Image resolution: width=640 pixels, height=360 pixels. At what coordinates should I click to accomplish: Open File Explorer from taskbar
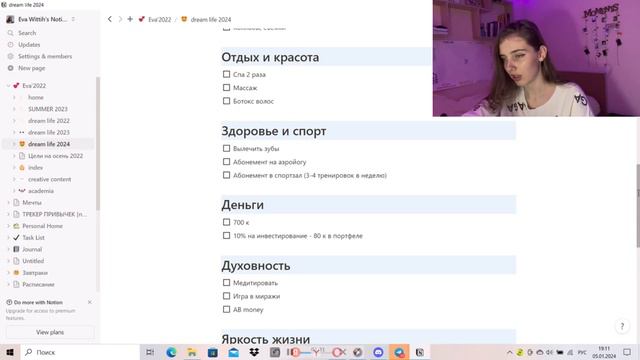[x=192, y=352]
